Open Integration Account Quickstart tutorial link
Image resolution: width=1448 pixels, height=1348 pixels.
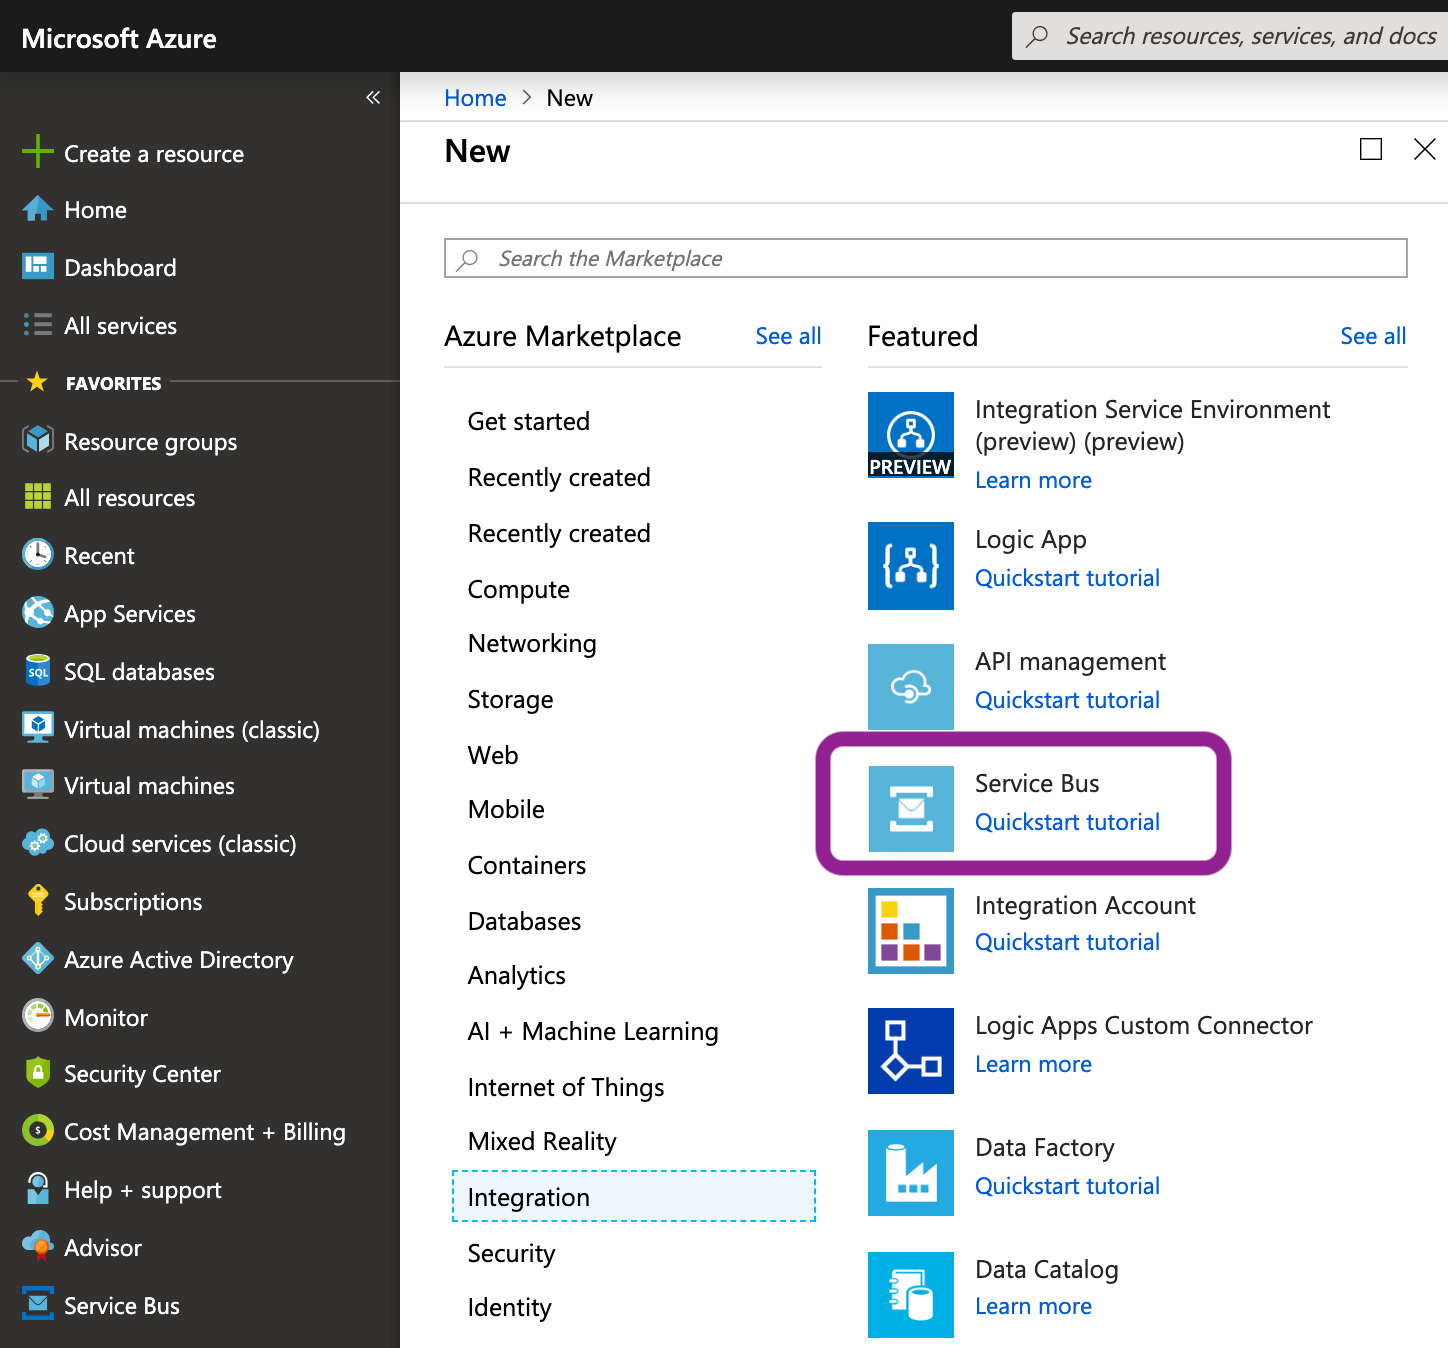(1067, 942)
